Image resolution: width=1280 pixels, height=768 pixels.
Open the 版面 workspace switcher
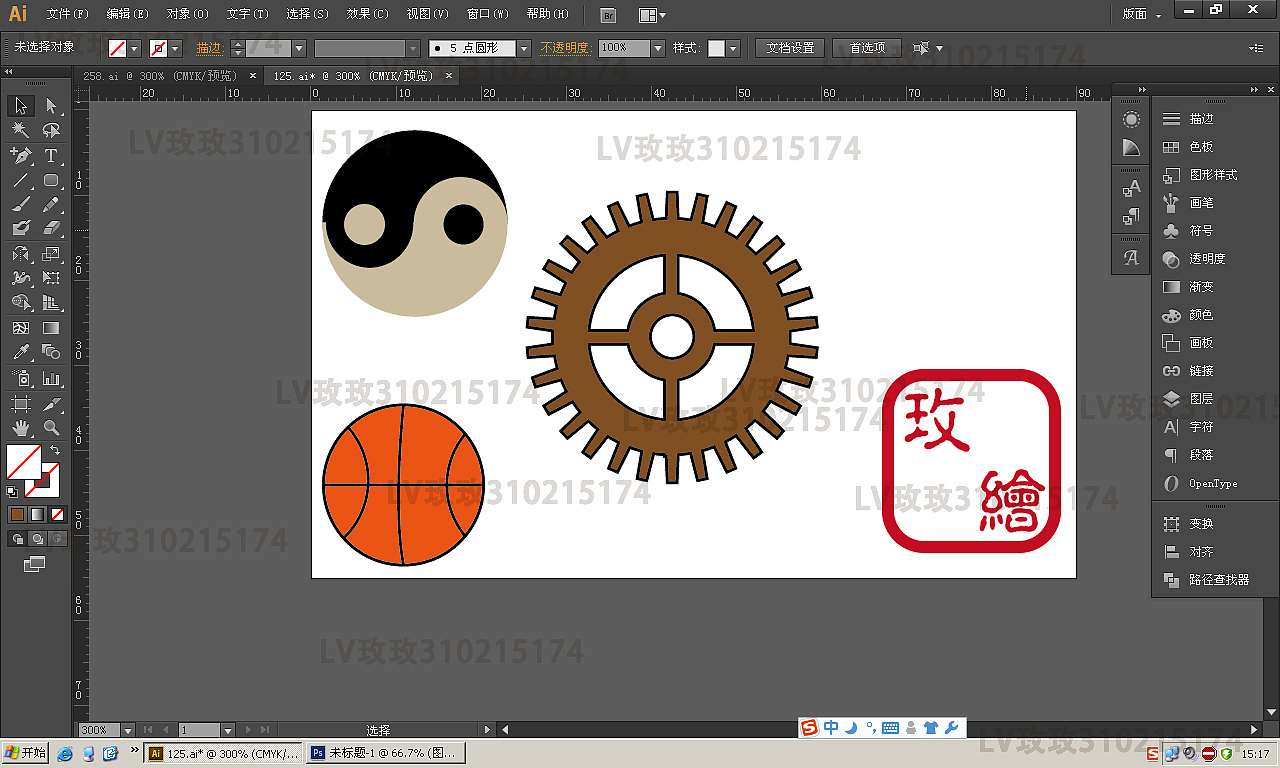click(1141, 15)
